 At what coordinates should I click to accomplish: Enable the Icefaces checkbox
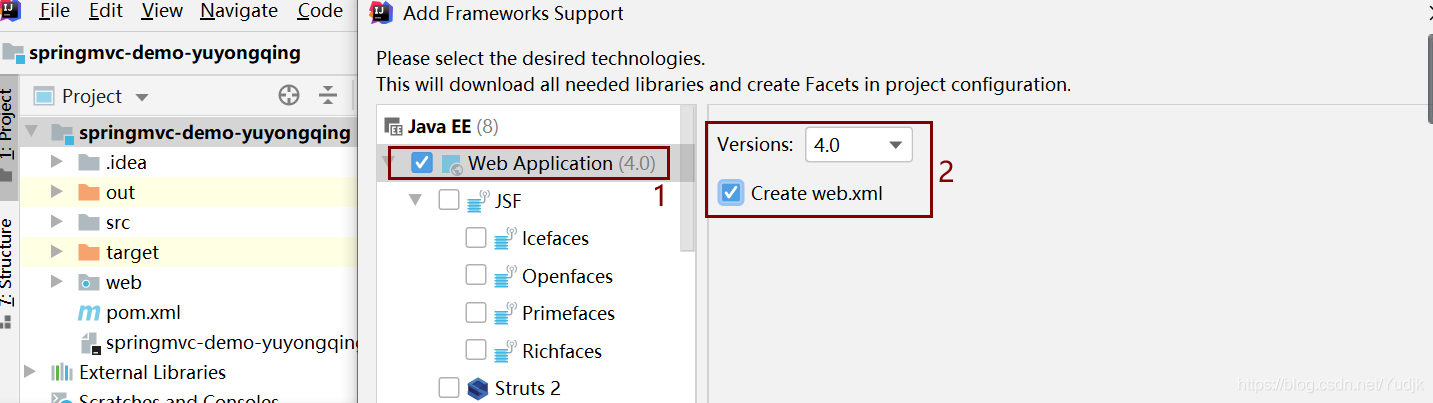pyautogui.click(x=476, y=239)
